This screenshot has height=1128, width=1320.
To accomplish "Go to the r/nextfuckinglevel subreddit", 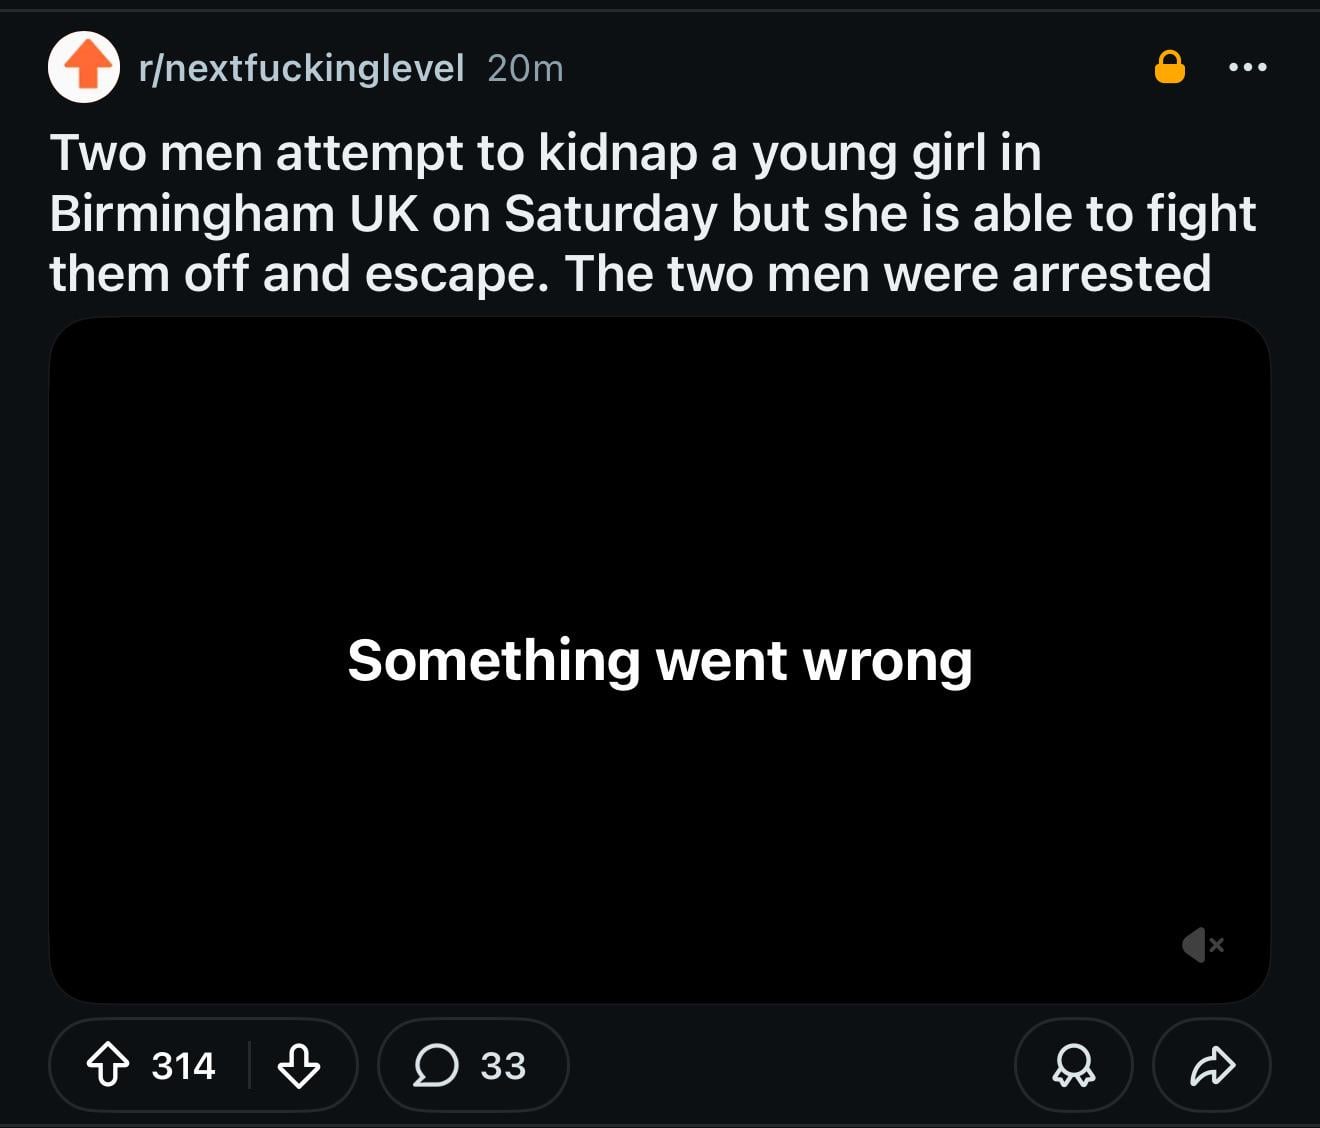I will pos(301,68).
